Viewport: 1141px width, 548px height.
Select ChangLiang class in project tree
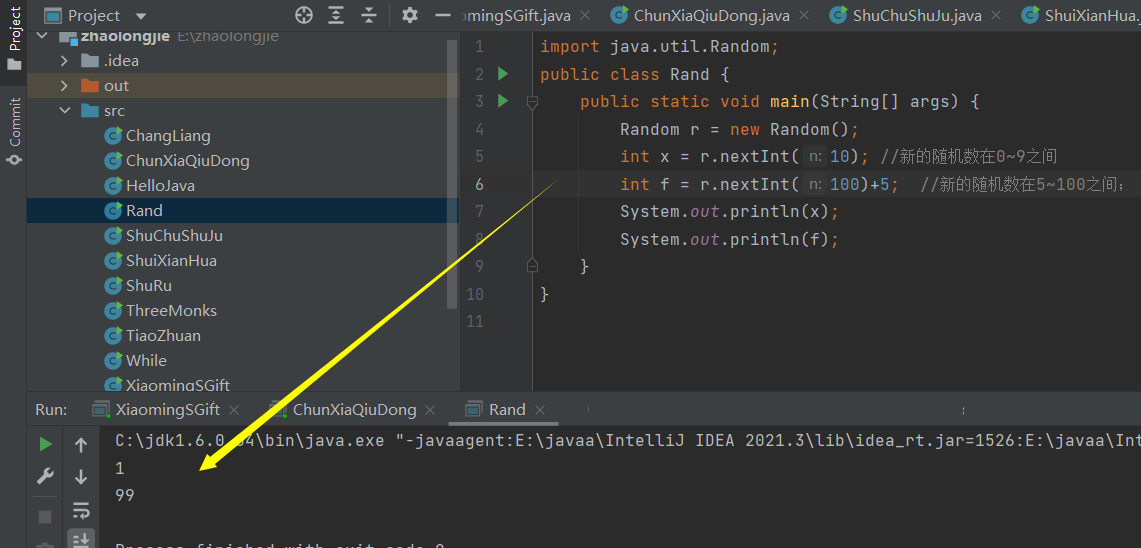[x=168, y=135]
